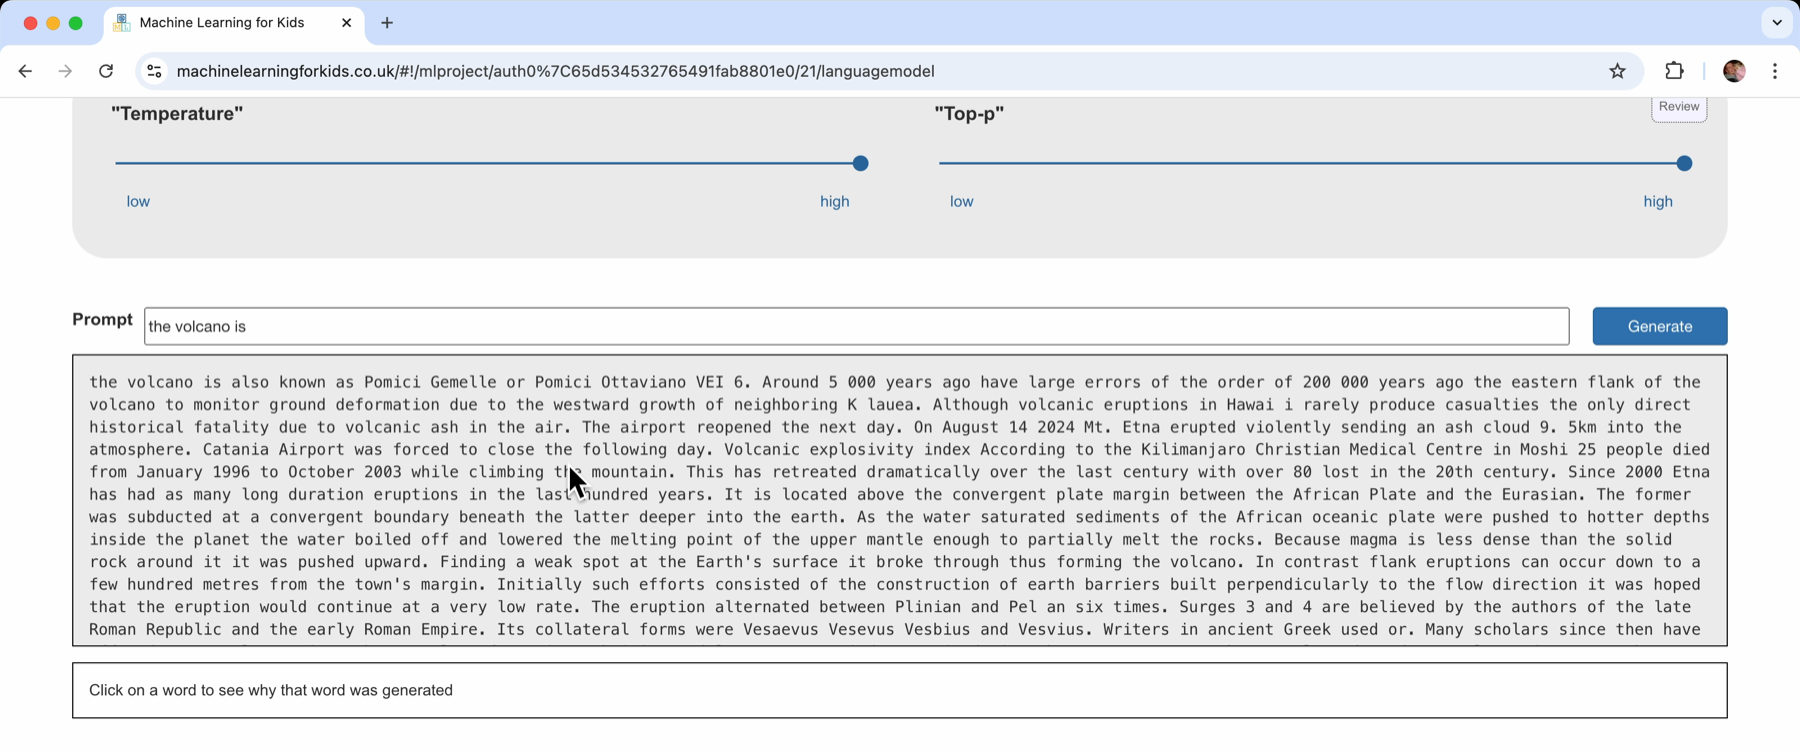Click the Temperature slider handle
This screenshot has width=1800, height=753.
coord(860,163)
